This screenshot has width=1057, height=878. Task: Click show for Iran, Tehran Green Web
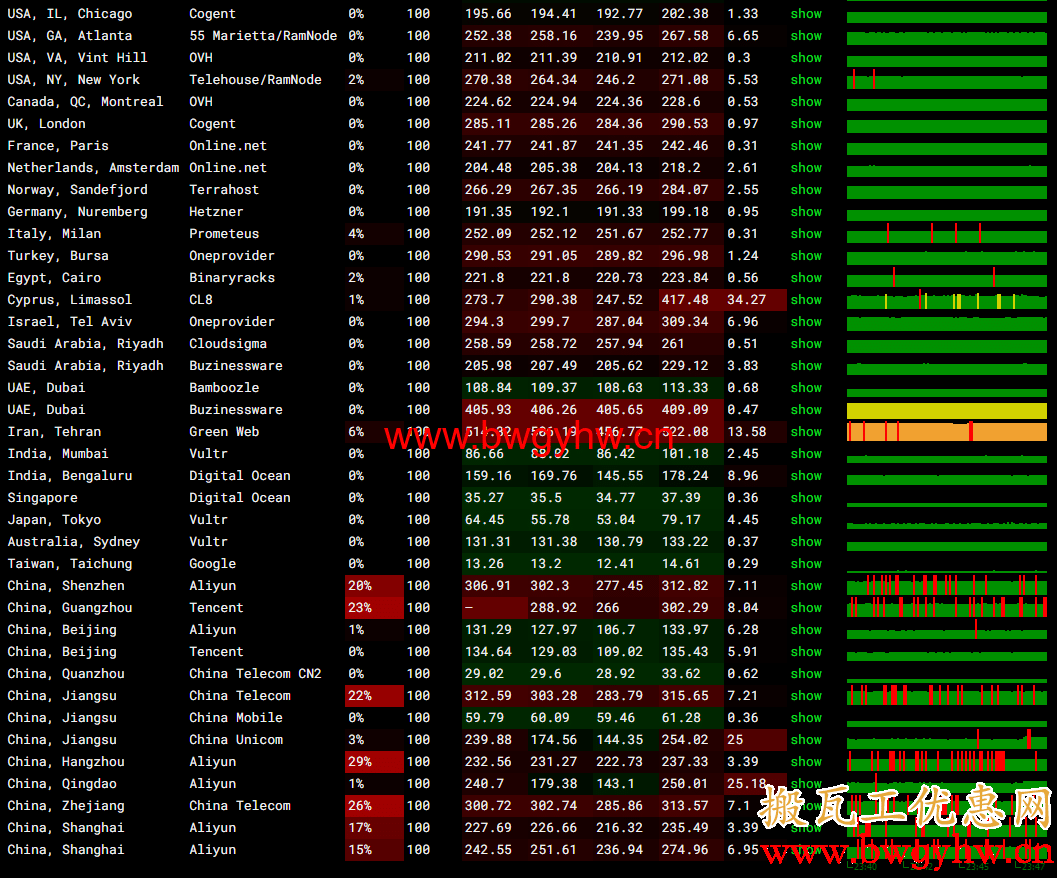click(x=806, y=432)
